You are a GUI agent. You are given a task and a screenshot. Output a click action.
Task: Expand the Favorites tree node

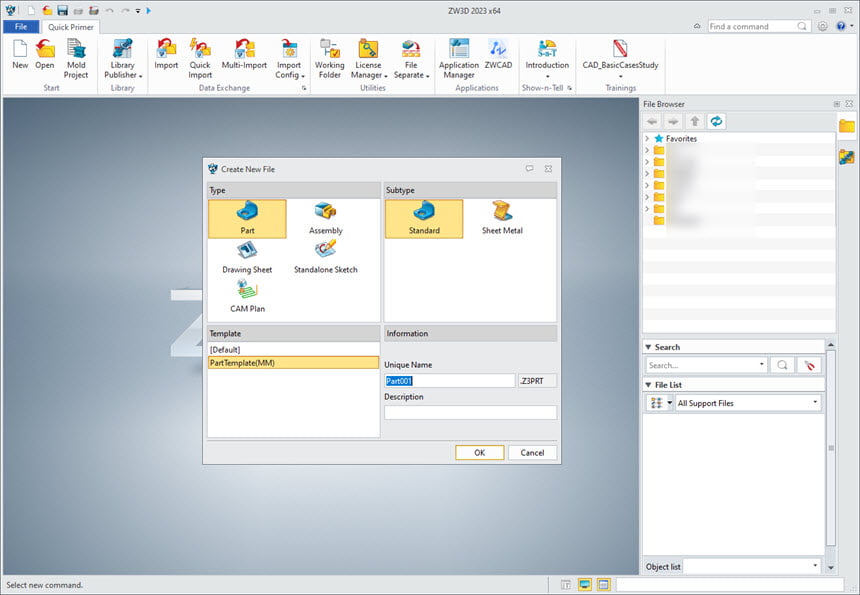coord(647,138)
